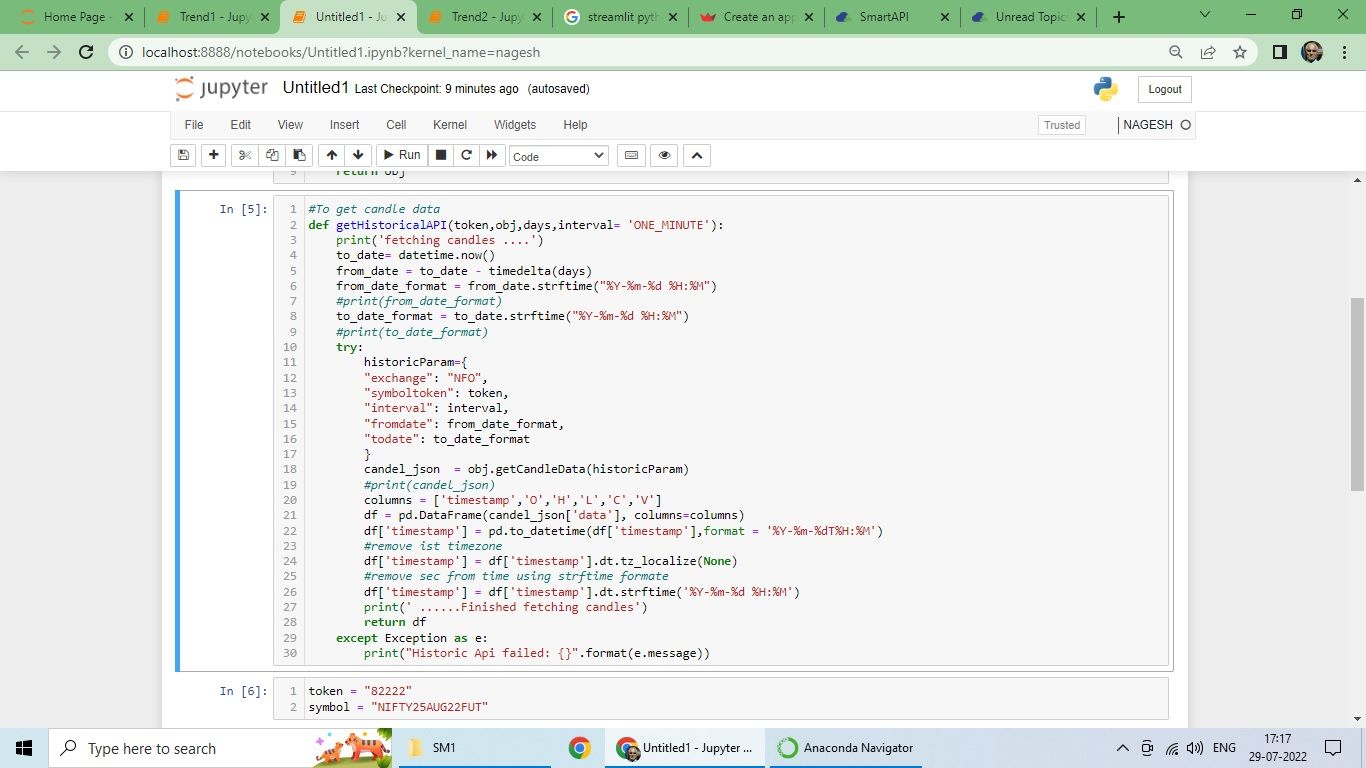The width and height of the screenshot is (1366, 768).
Task: Open the File menu
Action: [194, 125]
